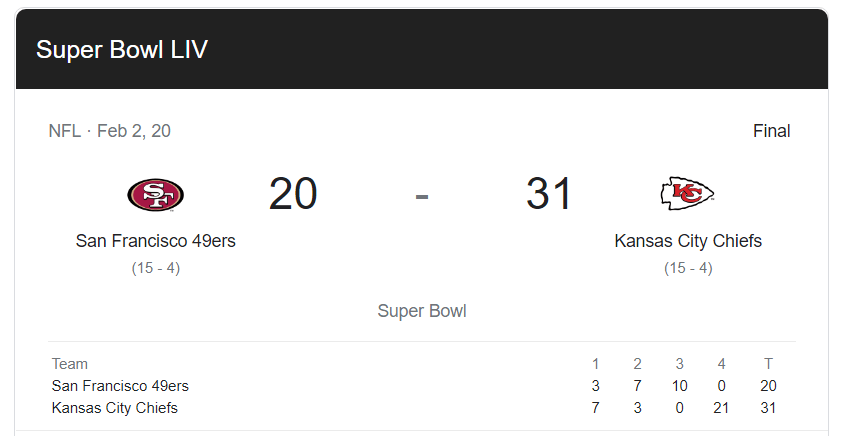Click the Final status text
849x436 pixels.
(x=771, y=131)
